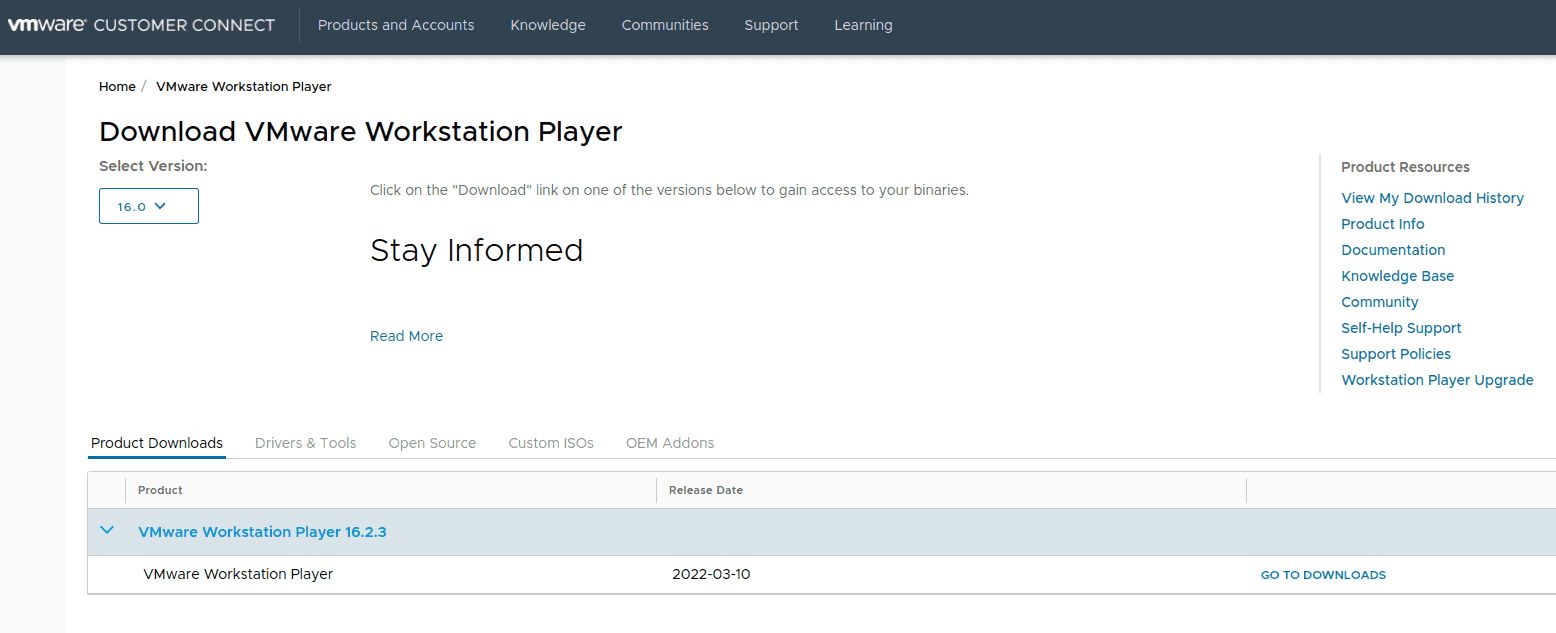This screenshot has height=633, width=1556.
Task: Open the Communities menu
Action: (665, 25)
